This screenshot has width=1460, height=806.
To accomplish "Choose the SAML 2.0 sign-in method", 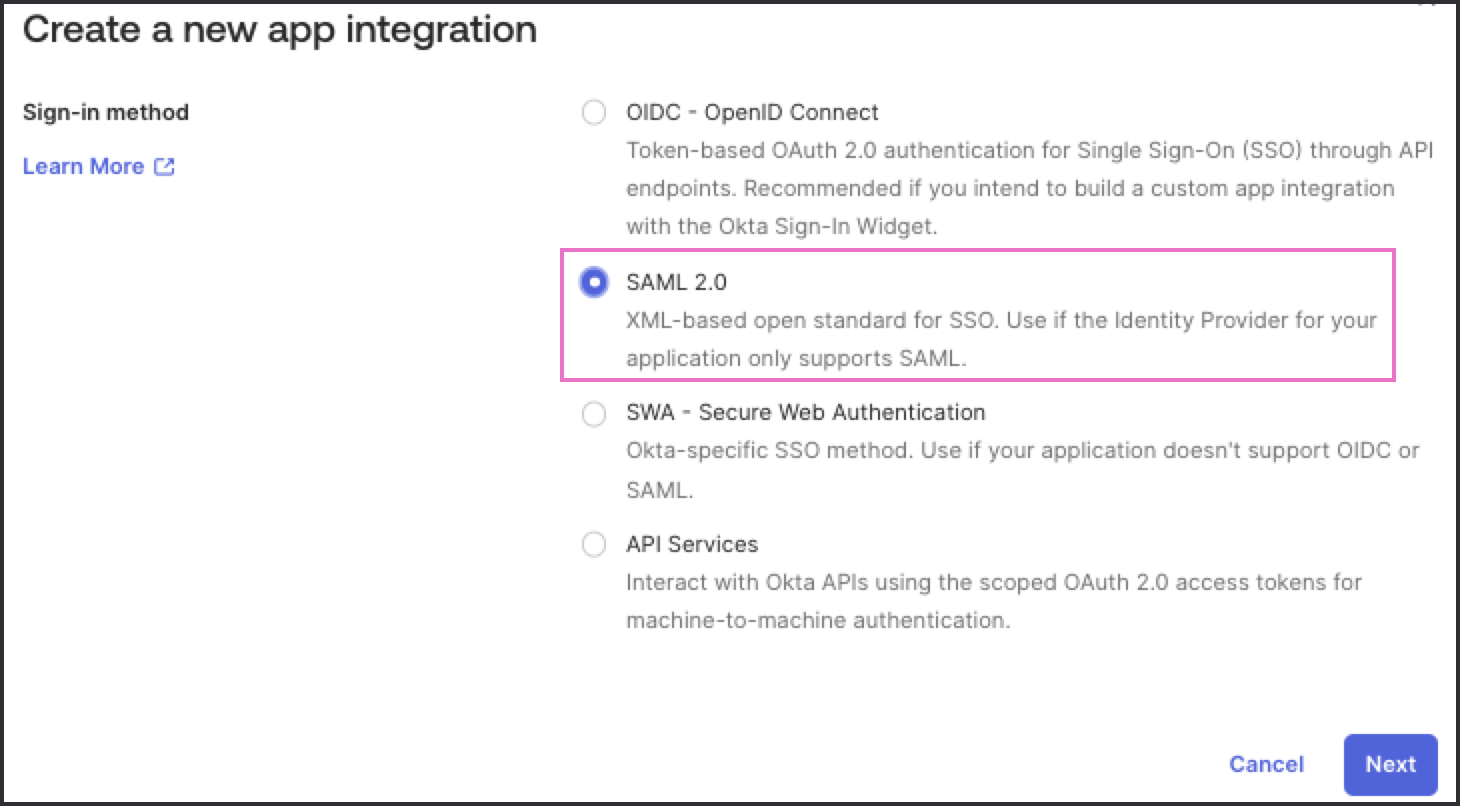I will tap(594, 283).
